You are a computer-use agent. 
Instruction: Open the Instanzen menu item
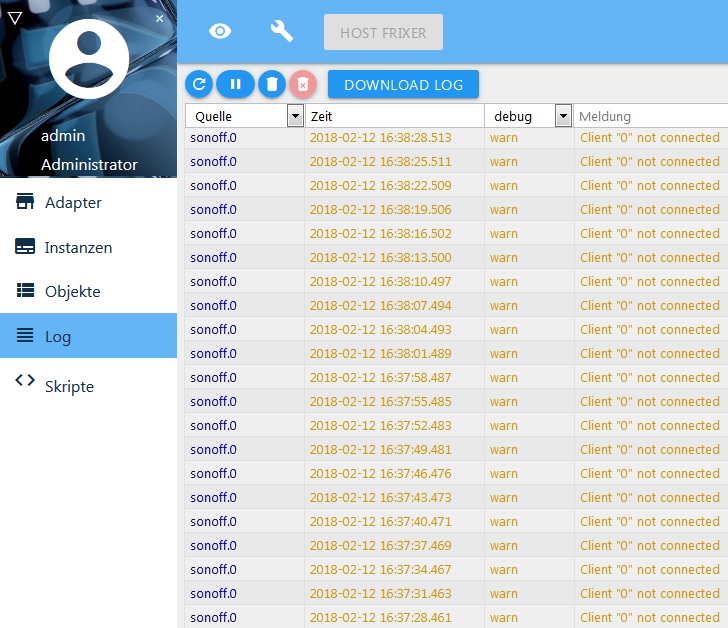pyautogui.click(x=88, y=247)
